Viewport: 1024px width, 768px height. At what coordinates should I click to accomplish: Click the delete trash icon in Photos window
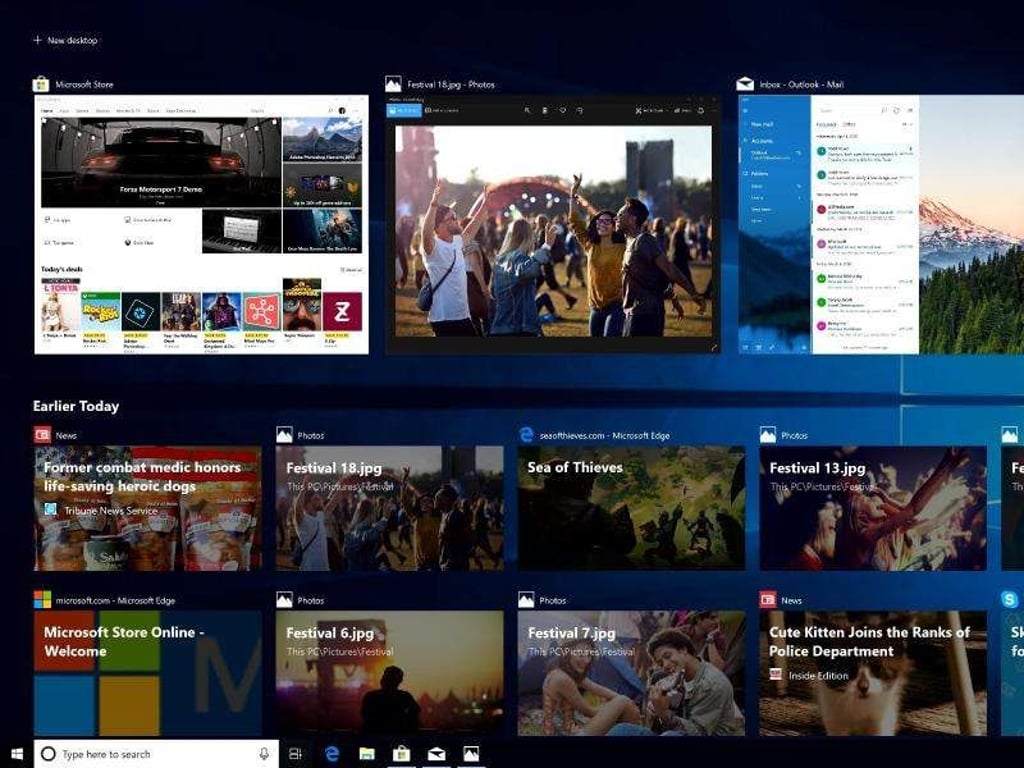pyautogui.click(x=545, y=110)
